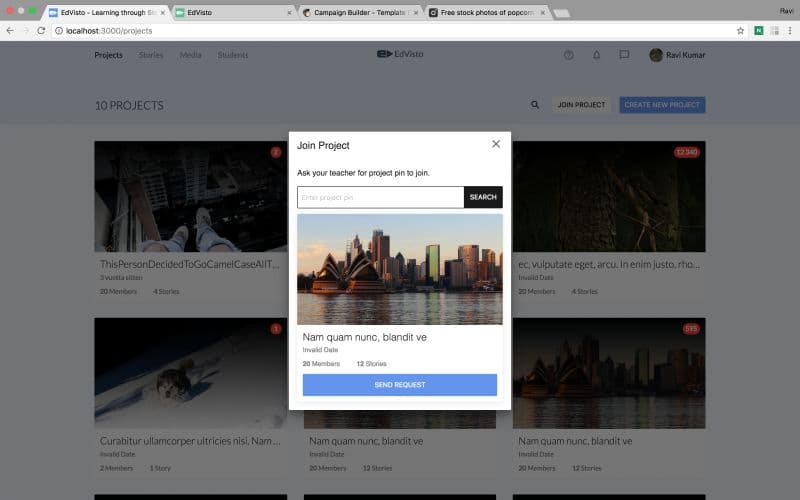Go to Projects nav item

pos(108,55)
